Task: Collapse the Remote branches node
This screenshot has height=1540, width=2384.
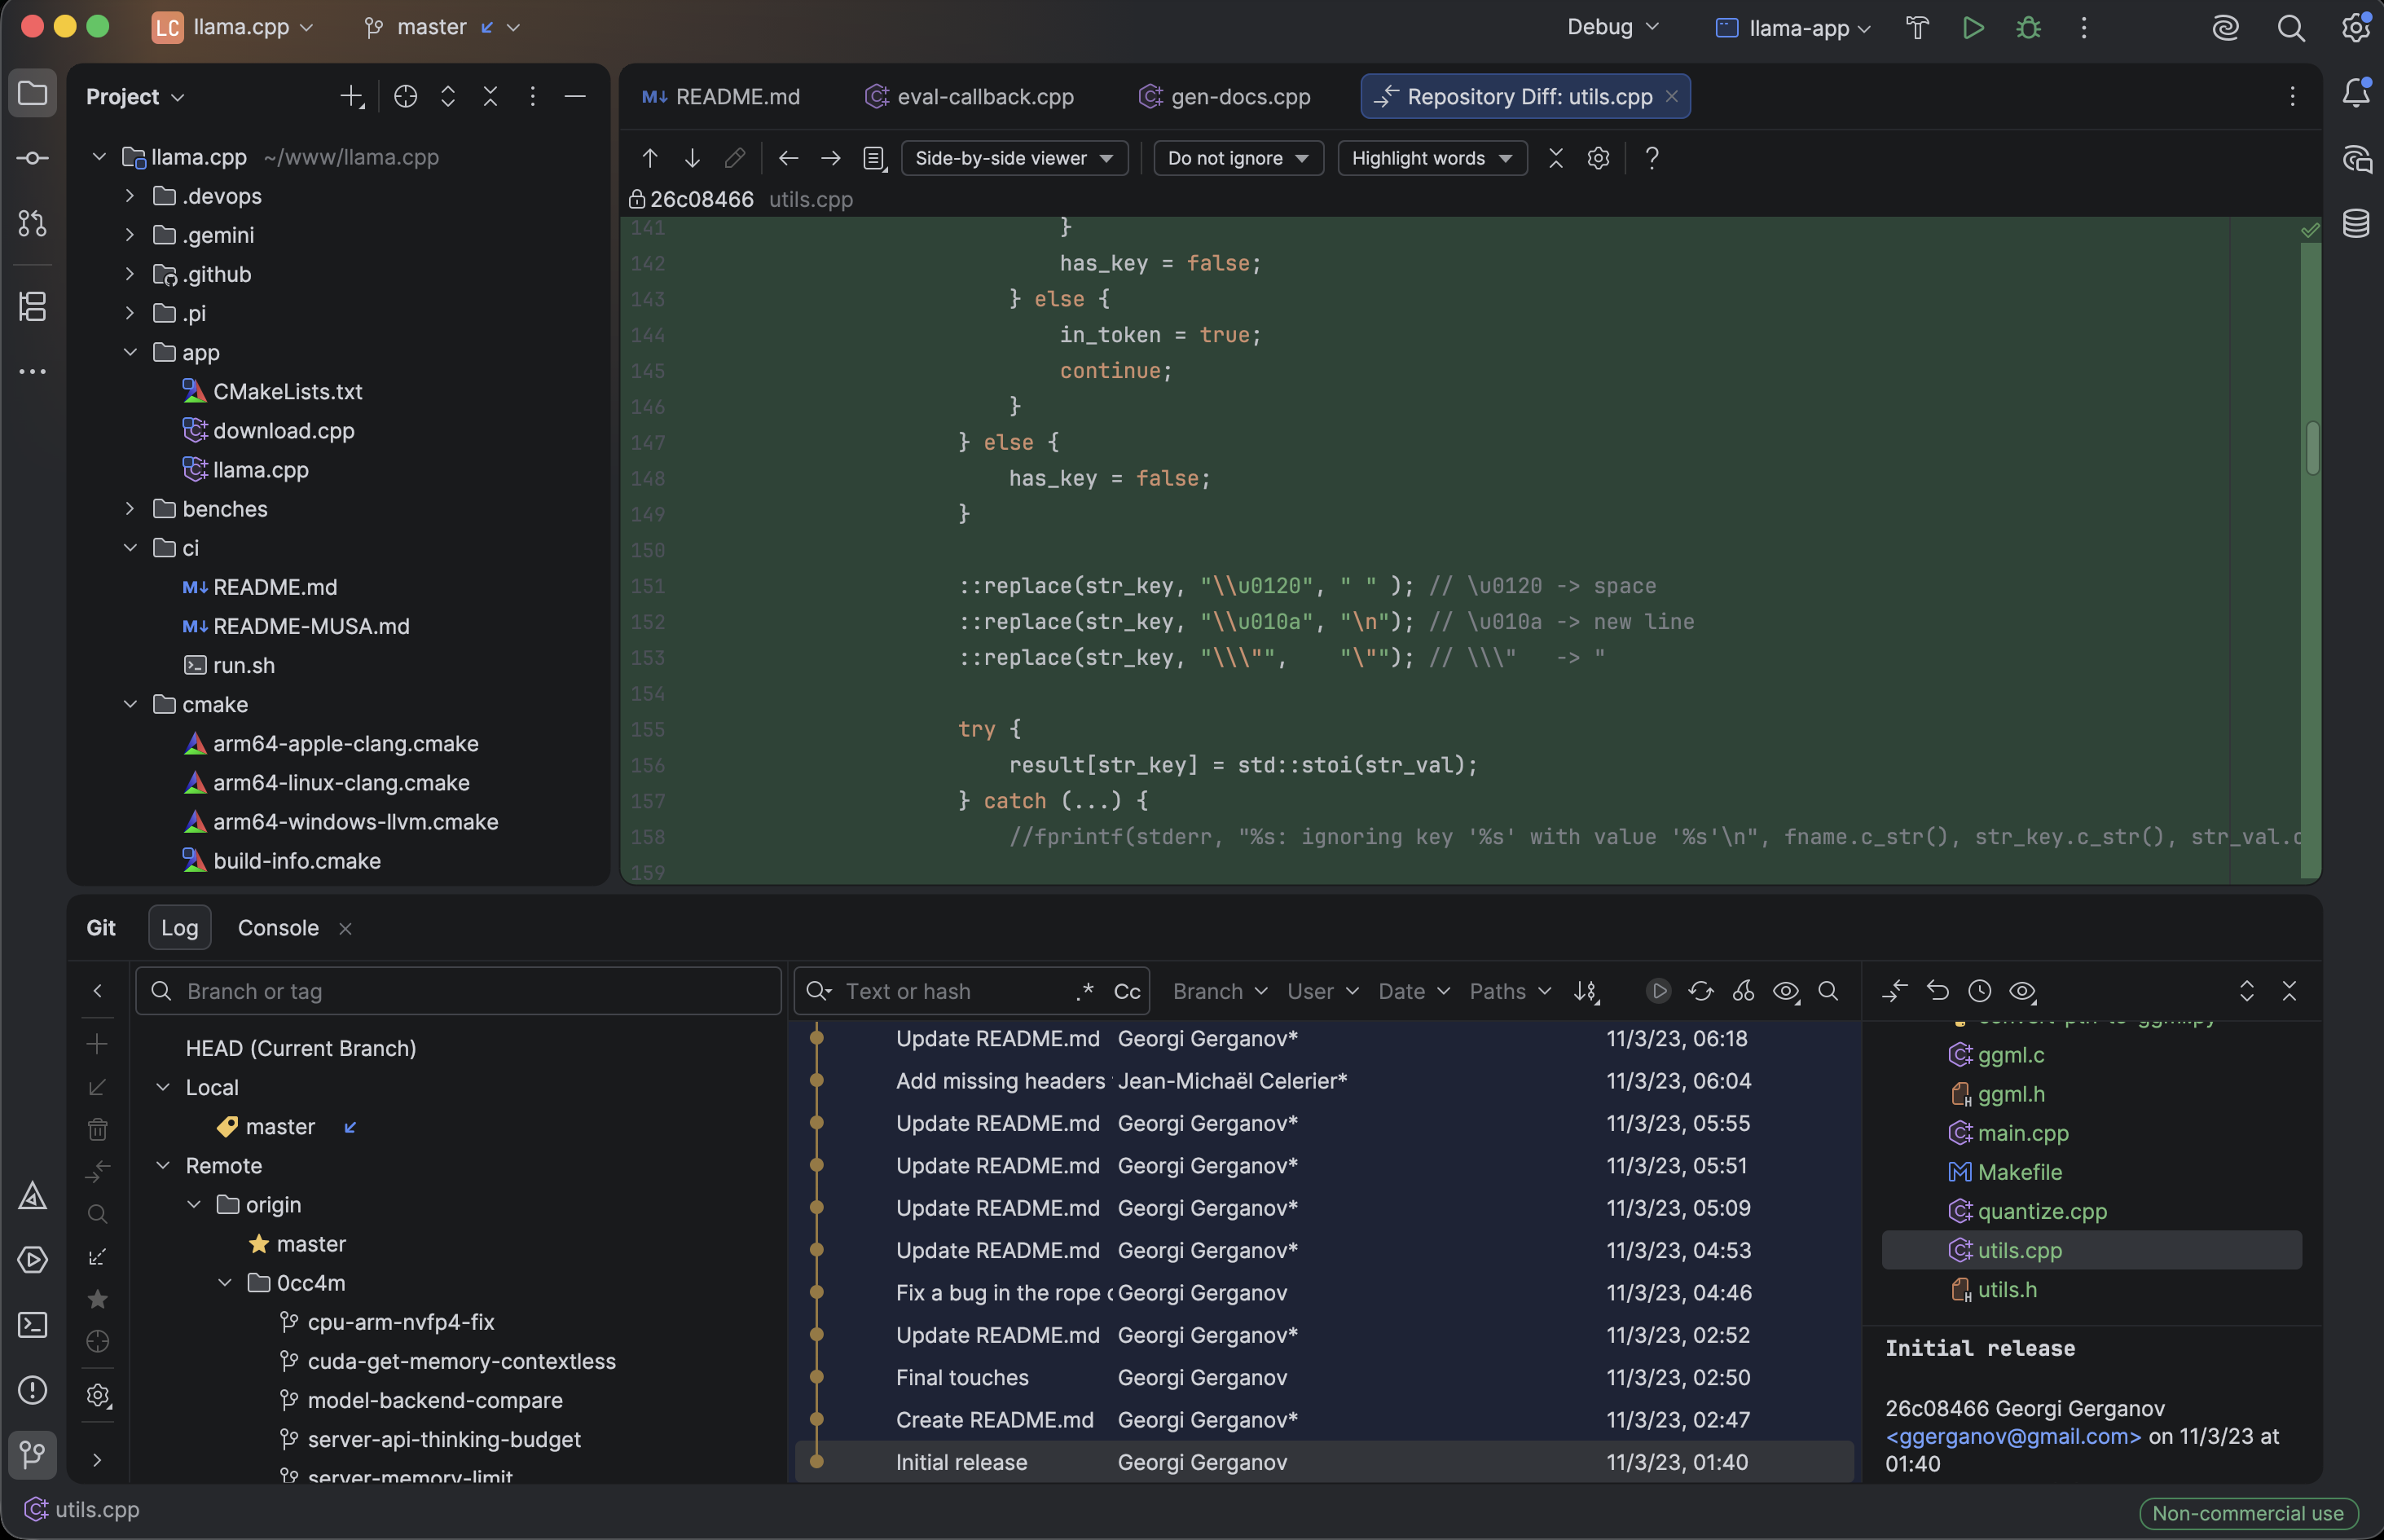Action: 163,1165
